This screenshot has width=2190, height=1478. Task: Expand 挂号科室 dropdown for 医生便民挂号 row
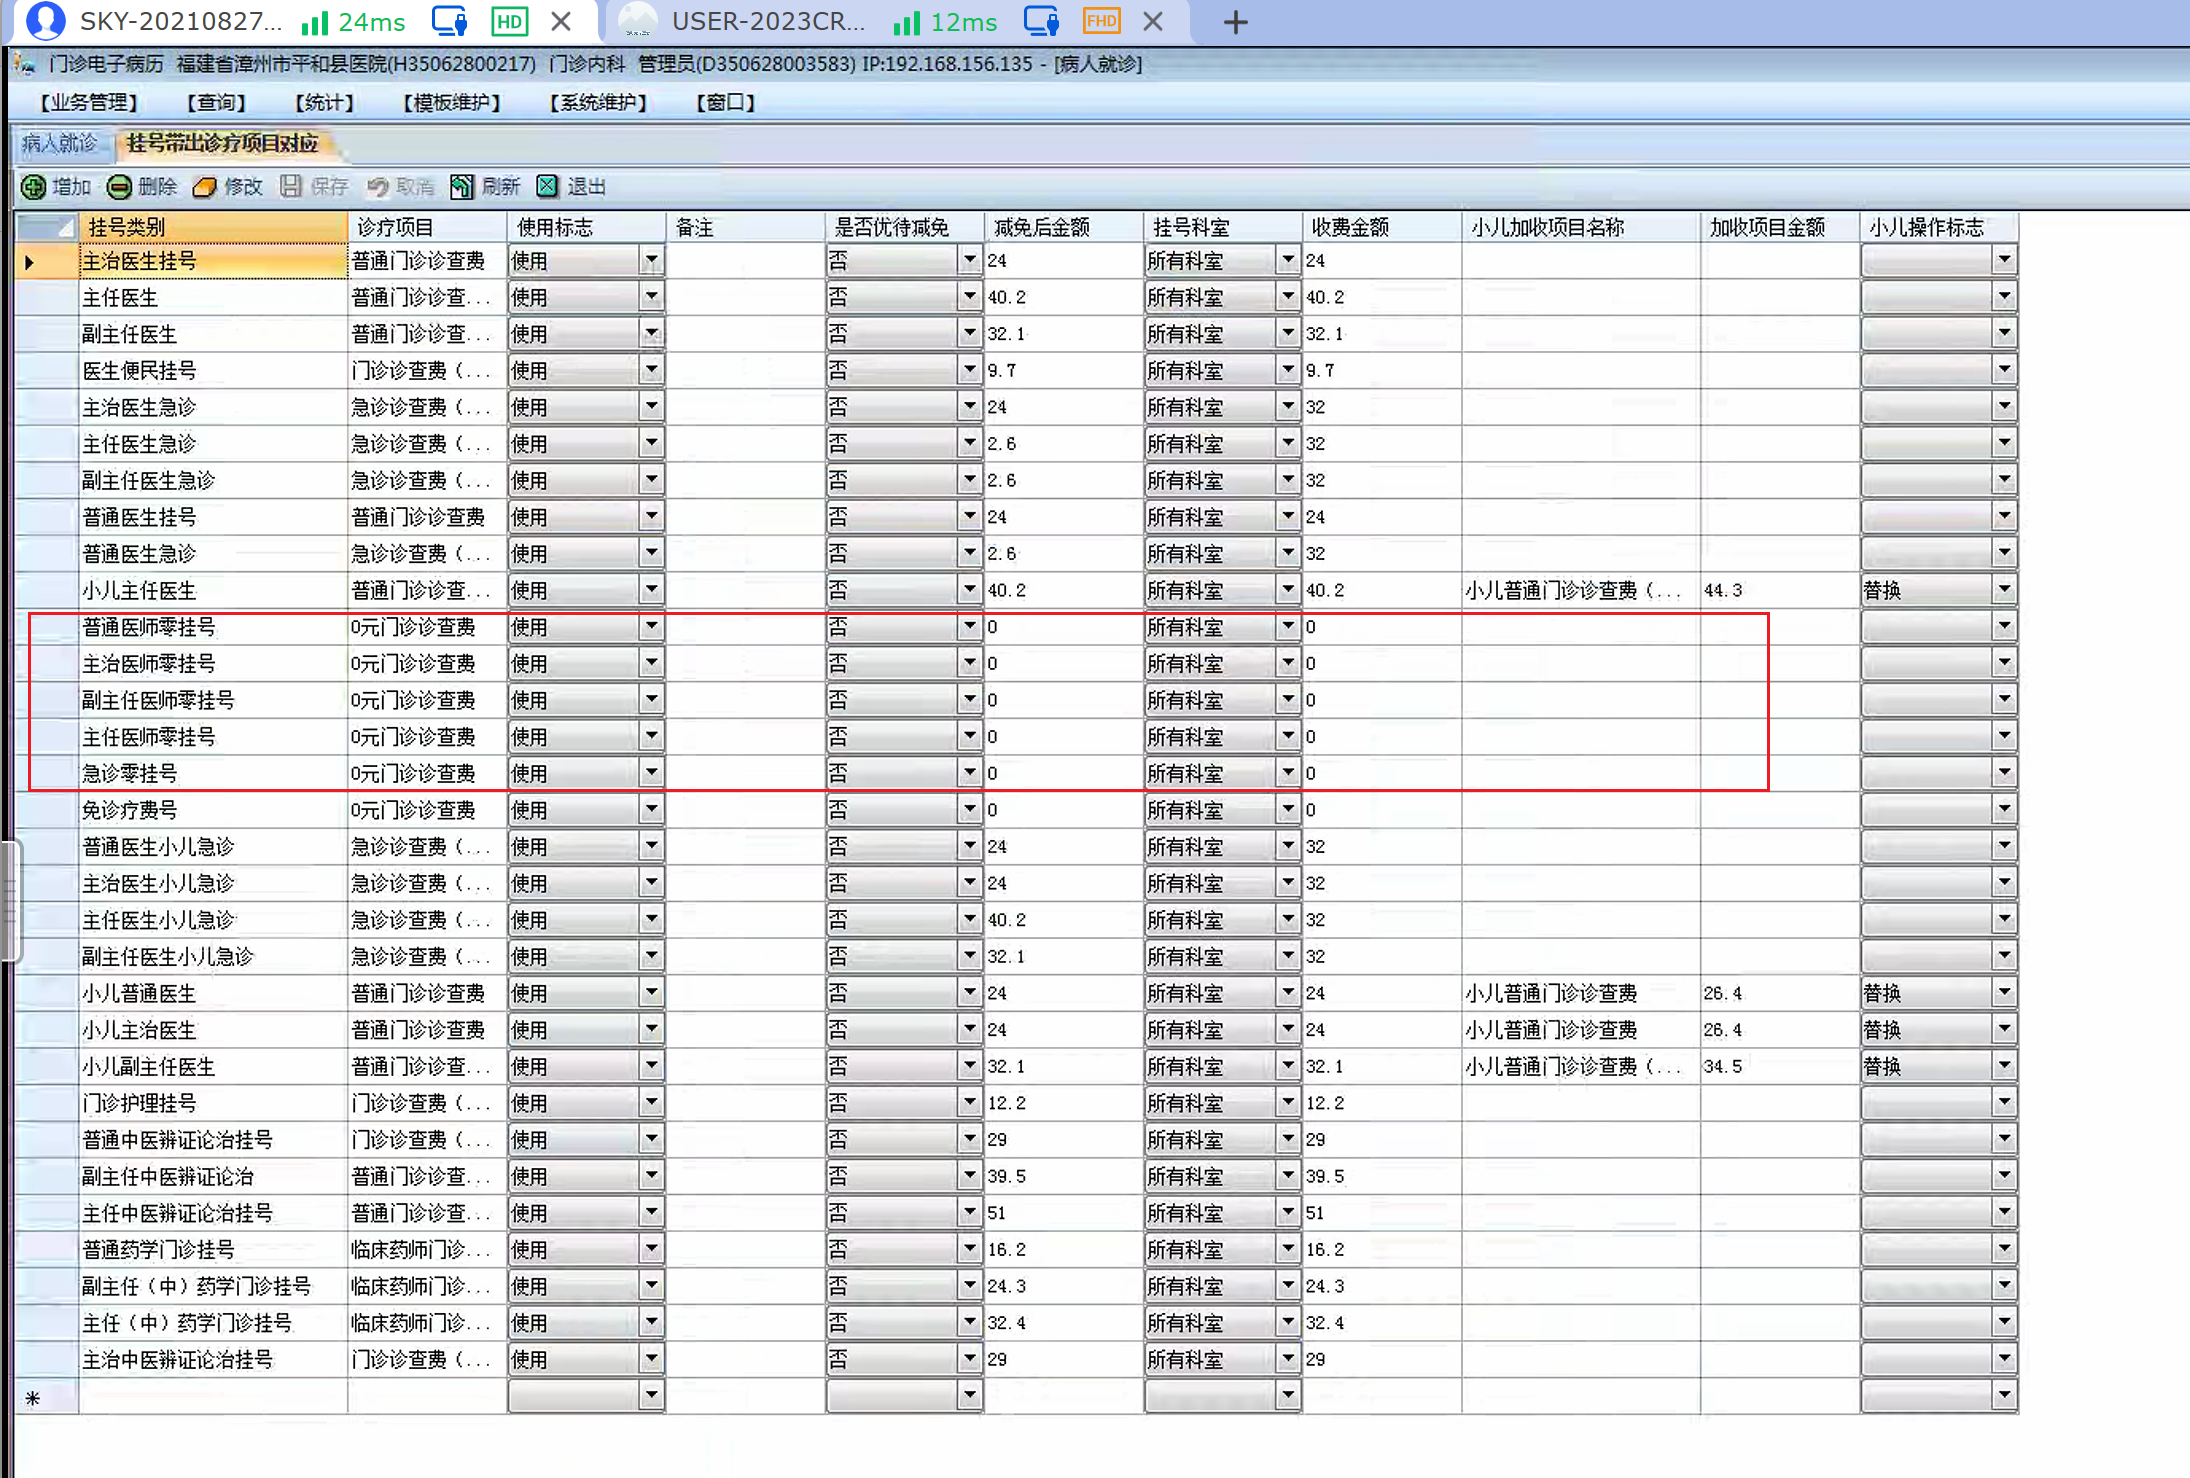(x=1288, y=371)
